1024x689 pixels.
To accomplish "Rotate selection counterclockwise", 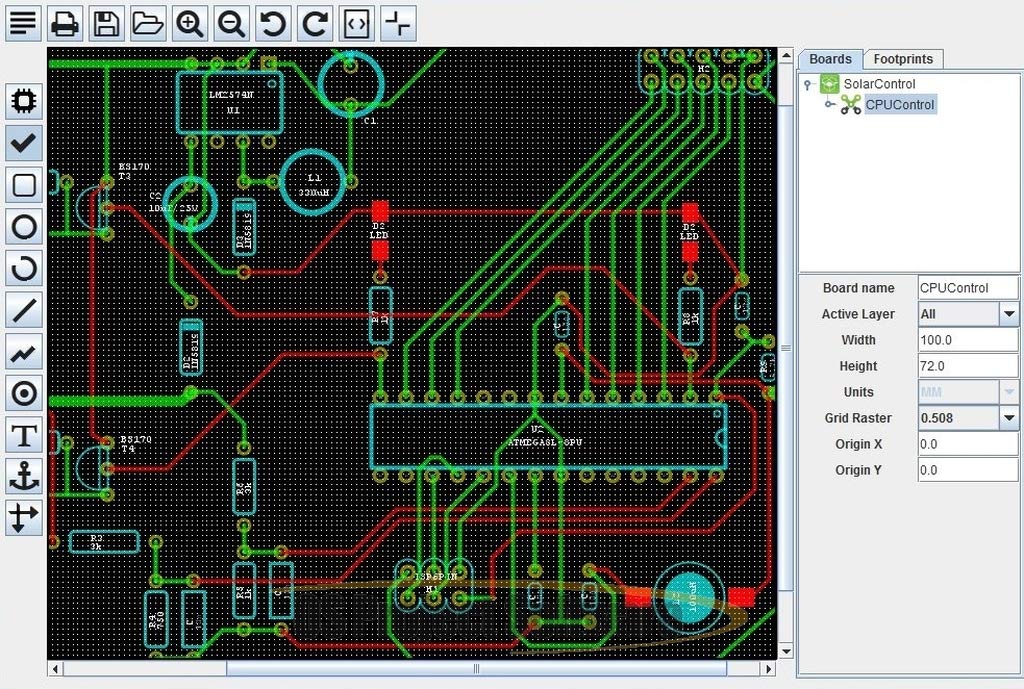I will [x=273, y=22].
